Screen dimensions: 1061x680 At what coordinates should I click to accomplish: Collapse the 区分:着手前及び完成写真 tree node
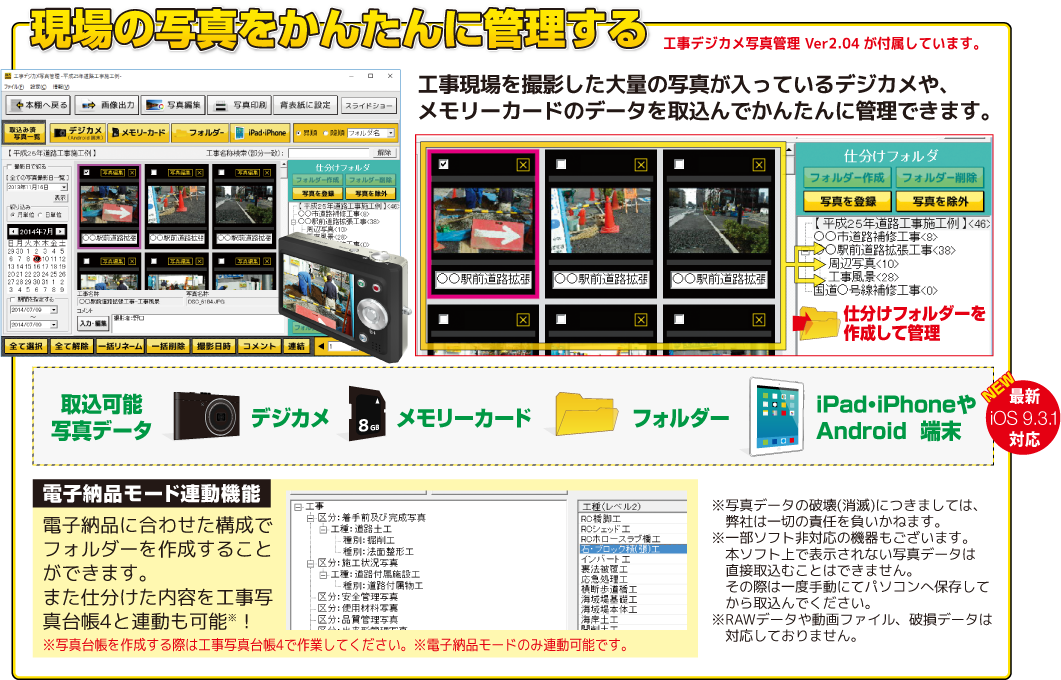(311, 518)
